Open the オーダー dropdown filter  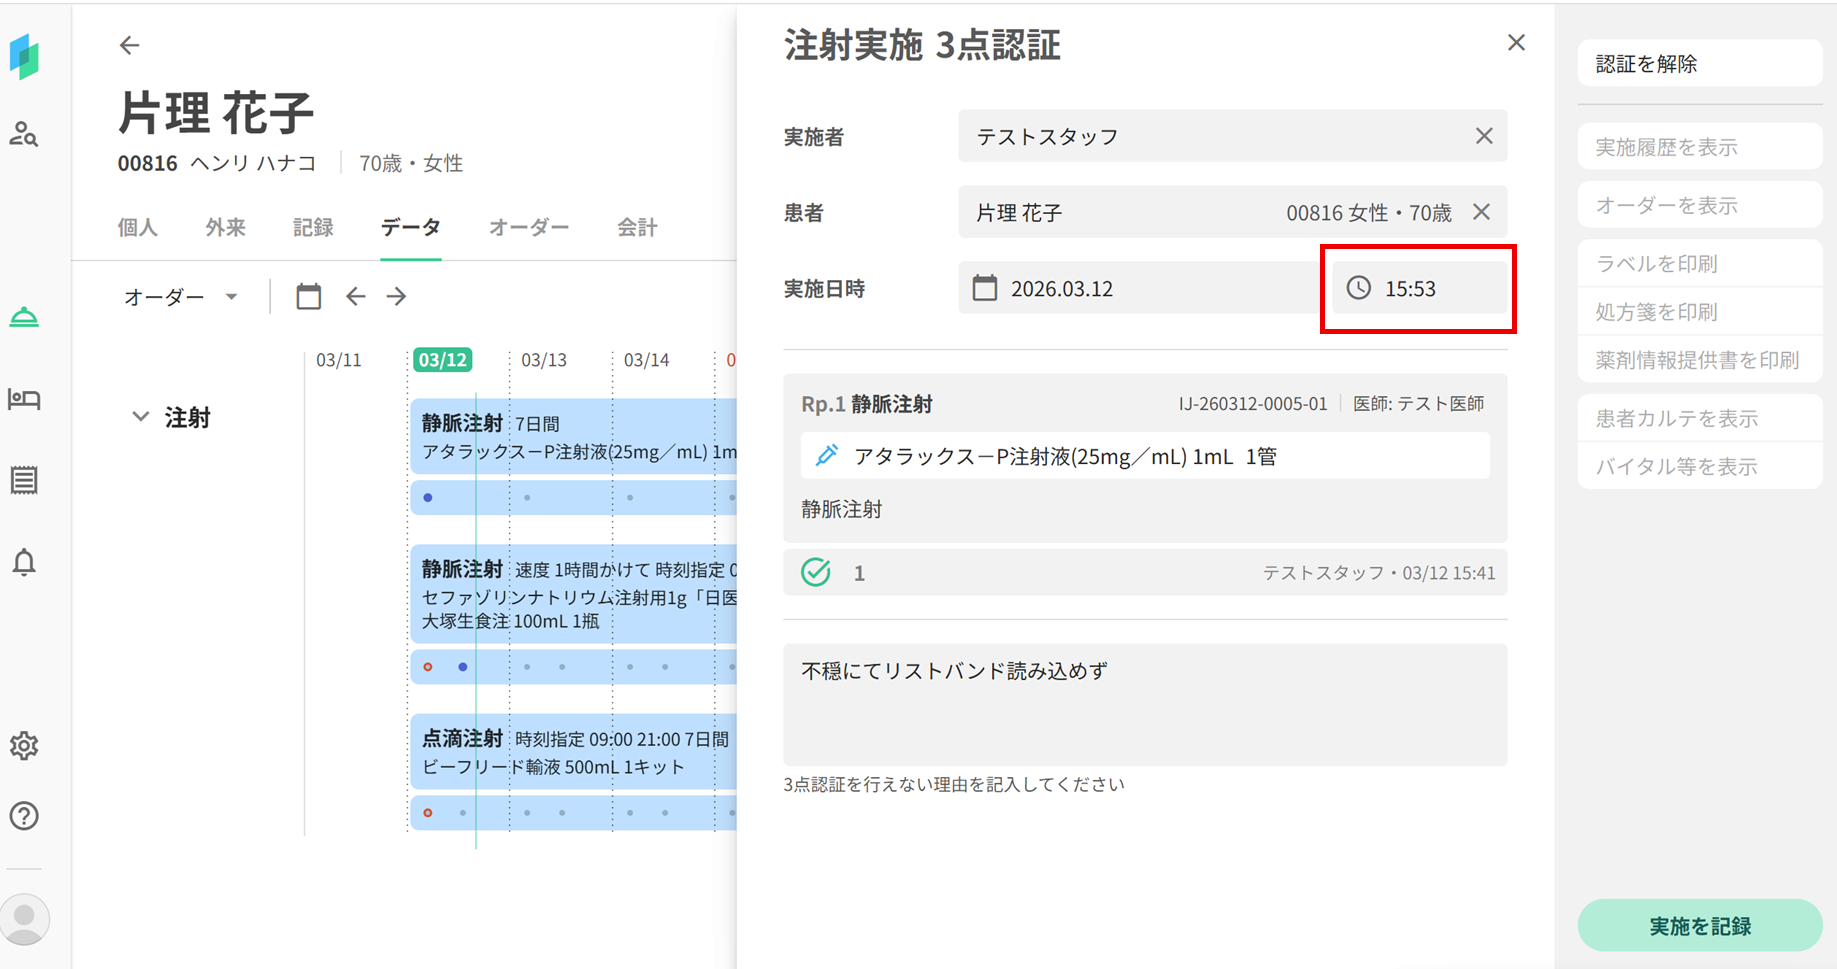(x=180, y=297)
